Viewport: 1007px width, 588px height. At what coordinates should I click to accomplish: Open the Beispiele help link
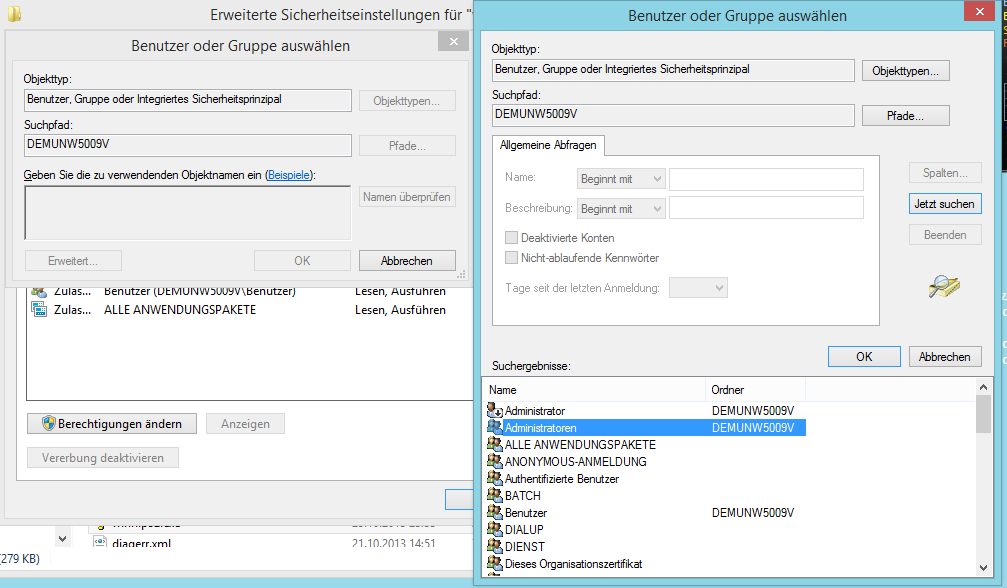[x=288, y=175]
